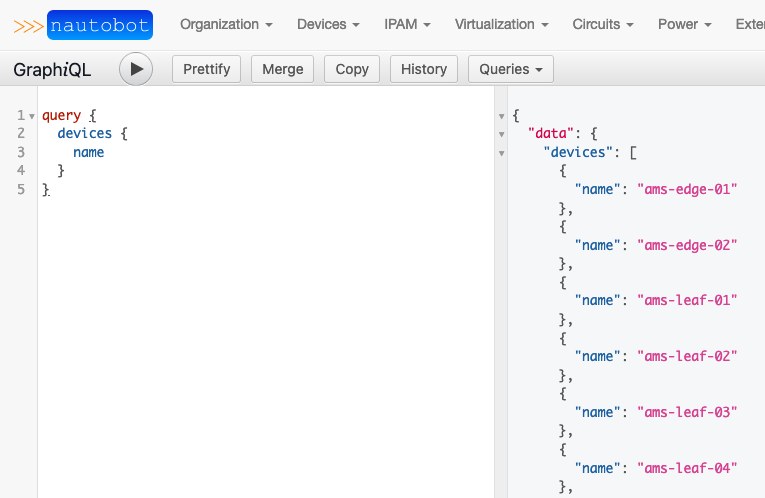Select result value "ams-leaf-02"
Viewport: 765px width, 498px height.
[687, 356]
